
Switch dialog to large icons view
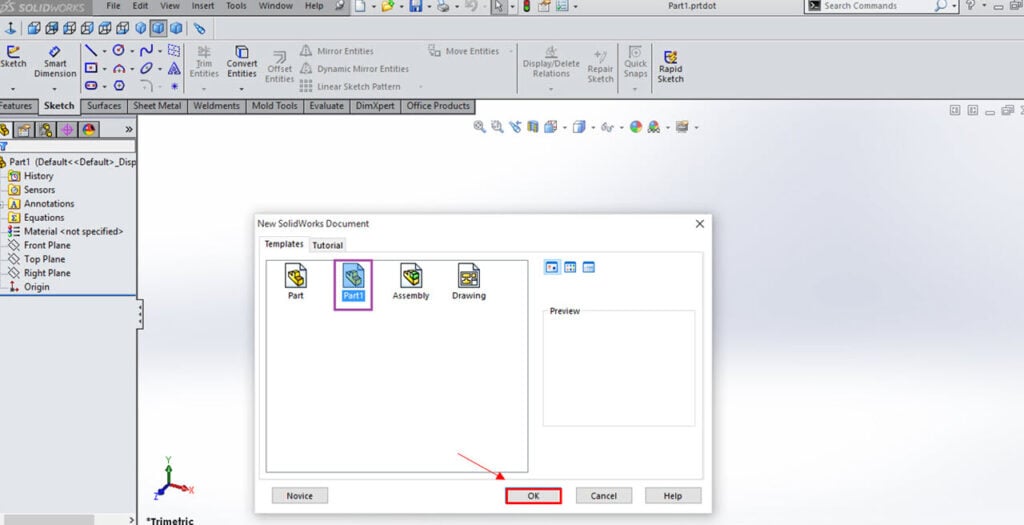552,267
